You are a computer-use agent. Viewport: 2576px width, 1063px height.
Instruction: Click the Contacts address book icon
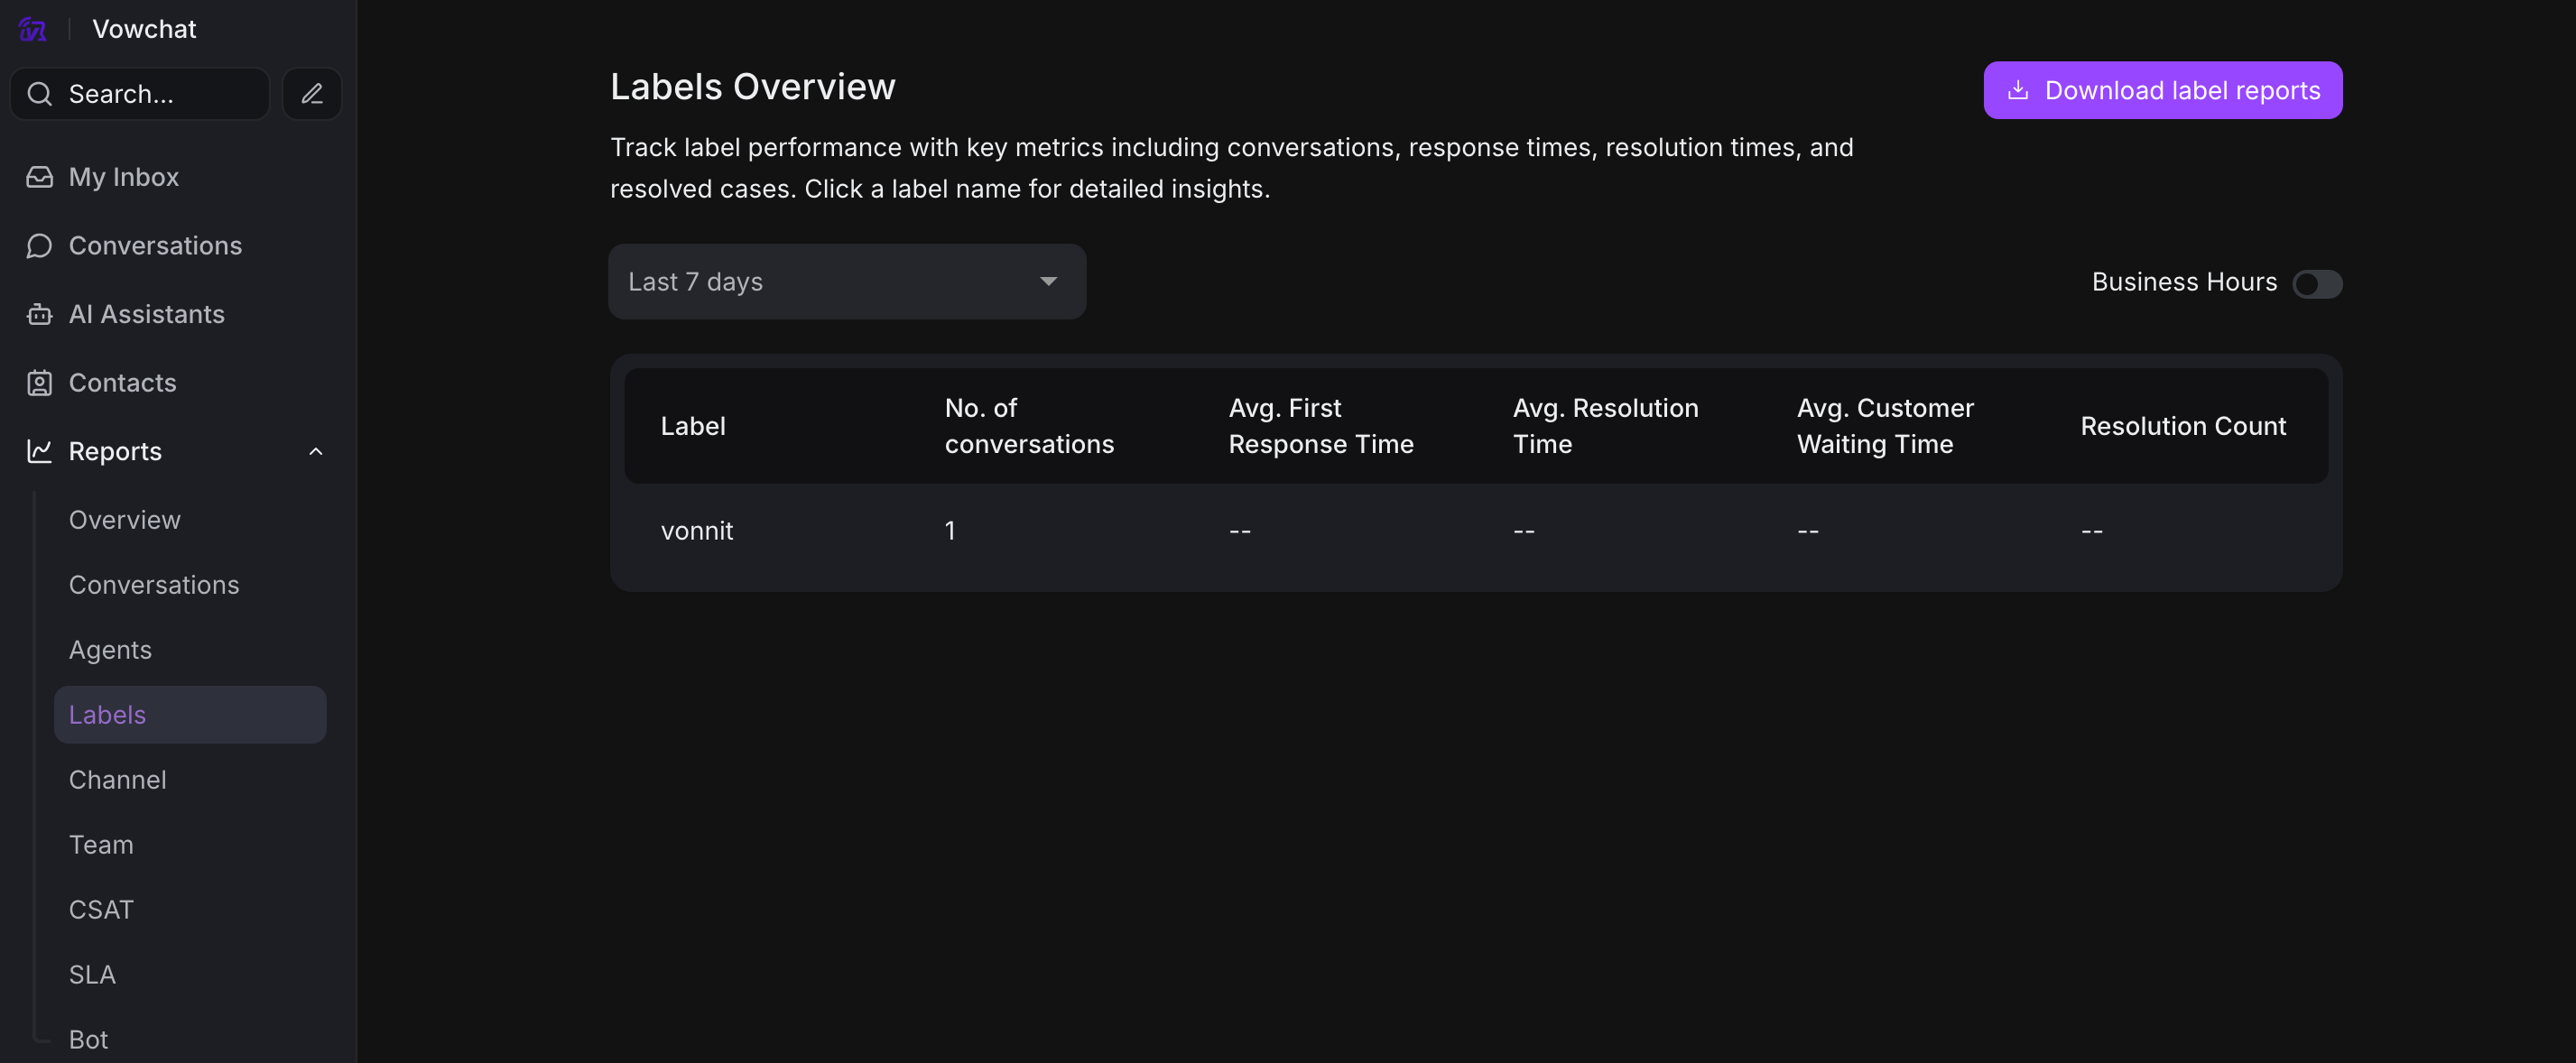coord(40,383)
